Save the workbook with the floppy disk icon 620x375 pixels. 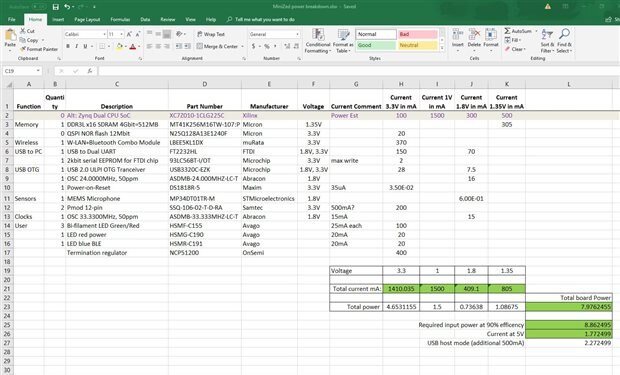[x=56, y=7]
